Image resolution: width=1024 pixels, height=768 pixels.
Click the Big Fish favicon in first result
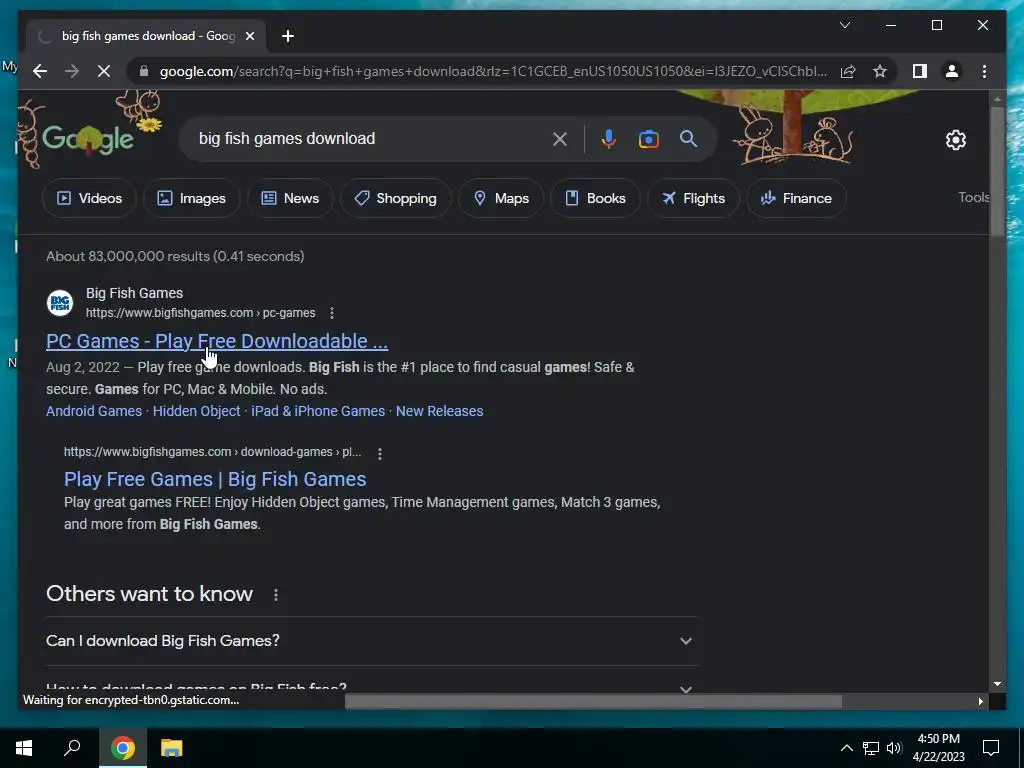tap(60, 303)
